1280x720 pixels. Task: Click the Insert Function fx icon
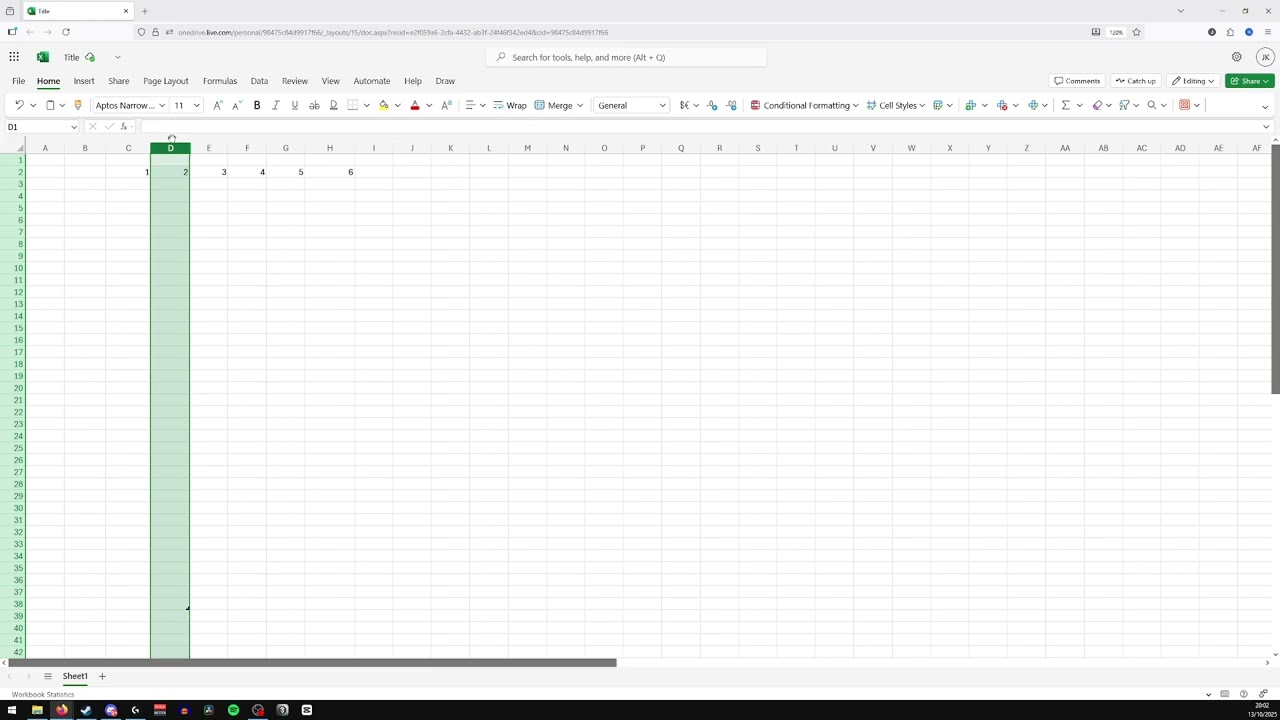(123, 127)
